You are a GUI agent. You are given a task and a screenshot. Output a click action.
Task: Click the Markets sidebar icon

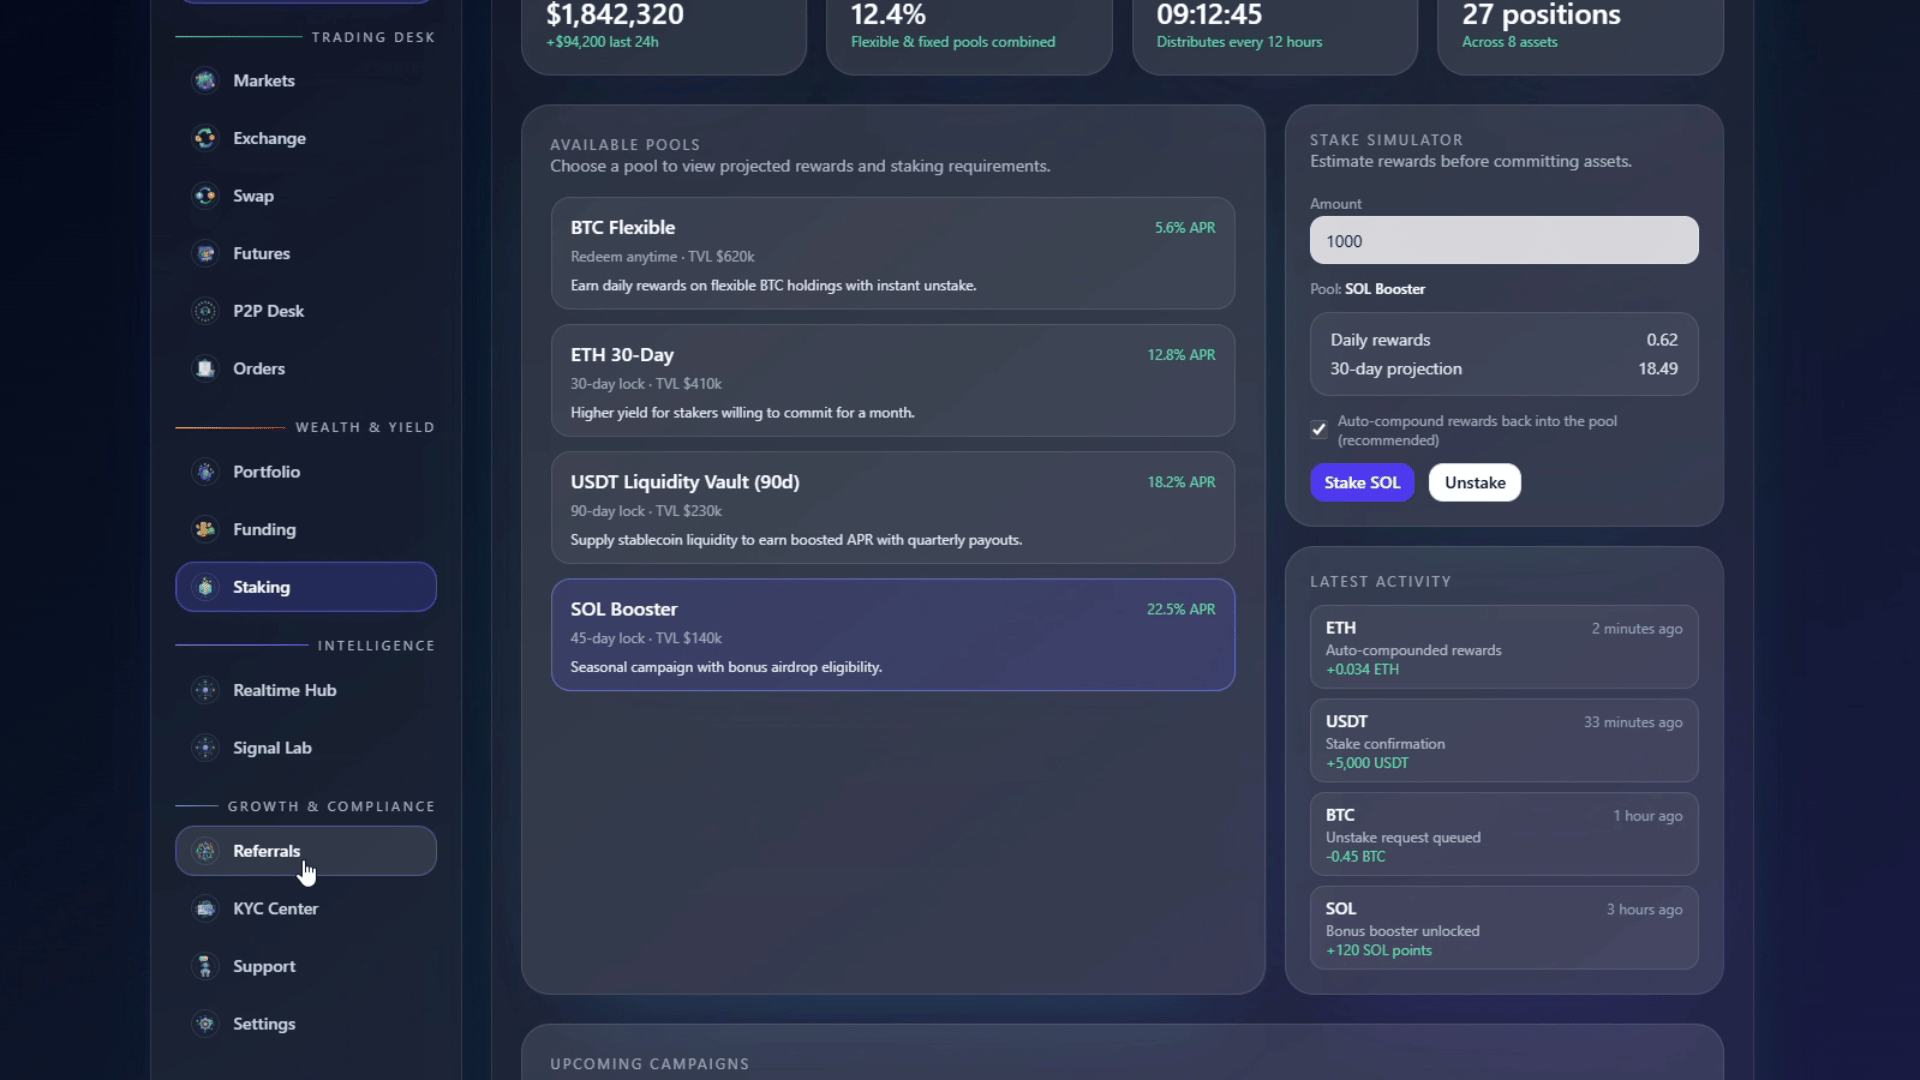point(205,81)
